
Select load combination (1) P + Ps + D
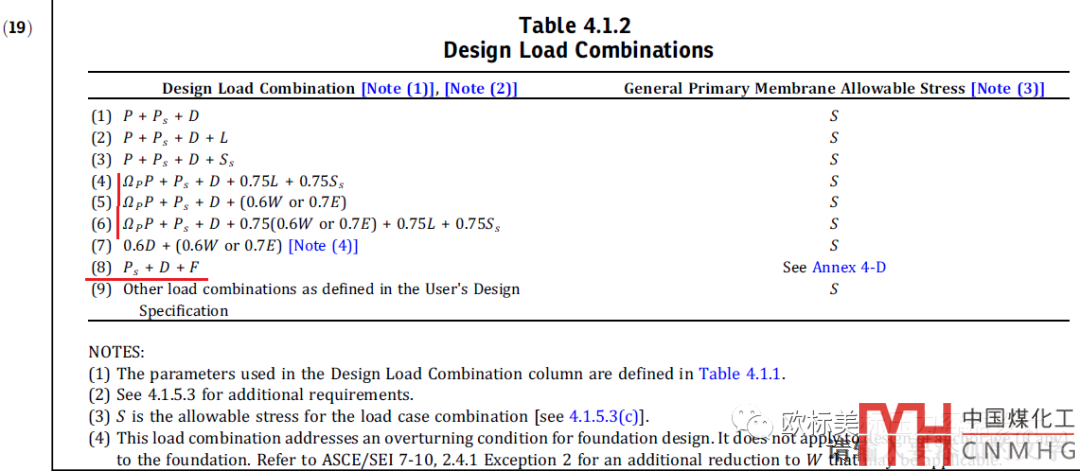160,116
